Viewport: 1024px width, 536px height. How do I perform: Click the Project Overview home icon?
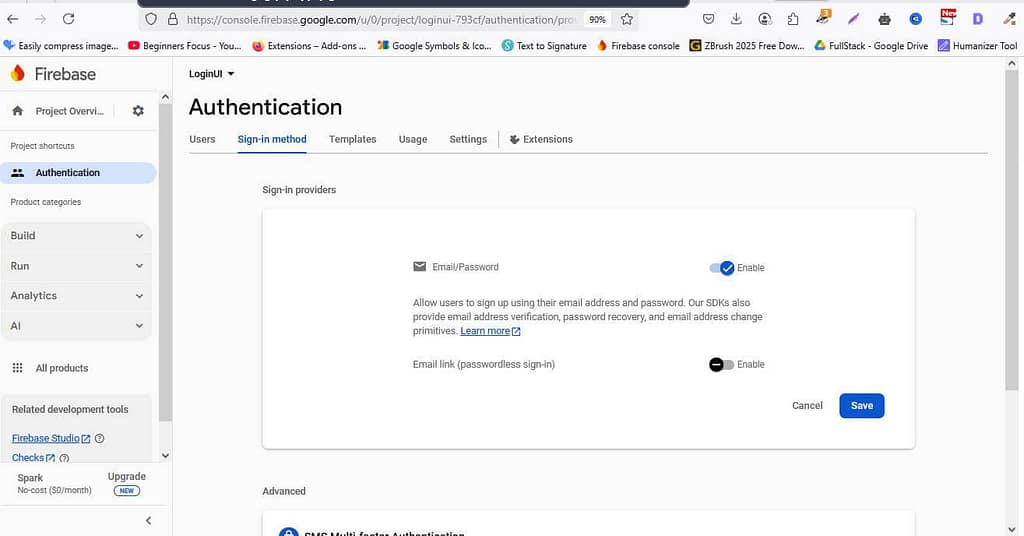[18, 111]
